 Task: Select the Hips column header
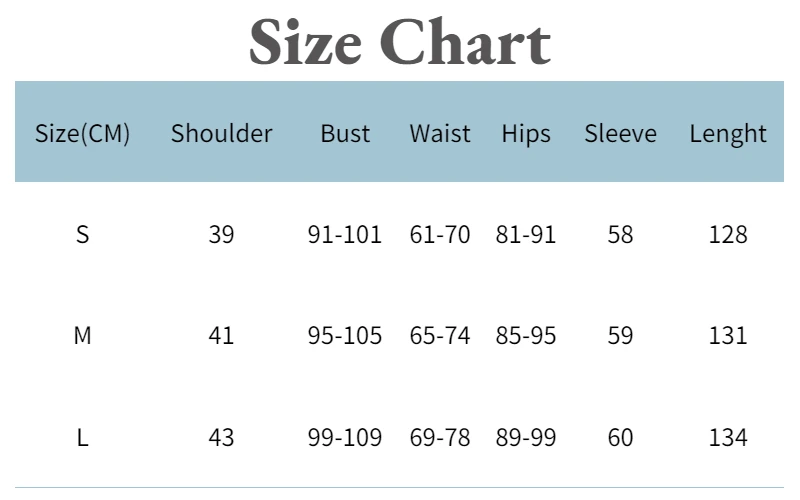tap(526, 134)
